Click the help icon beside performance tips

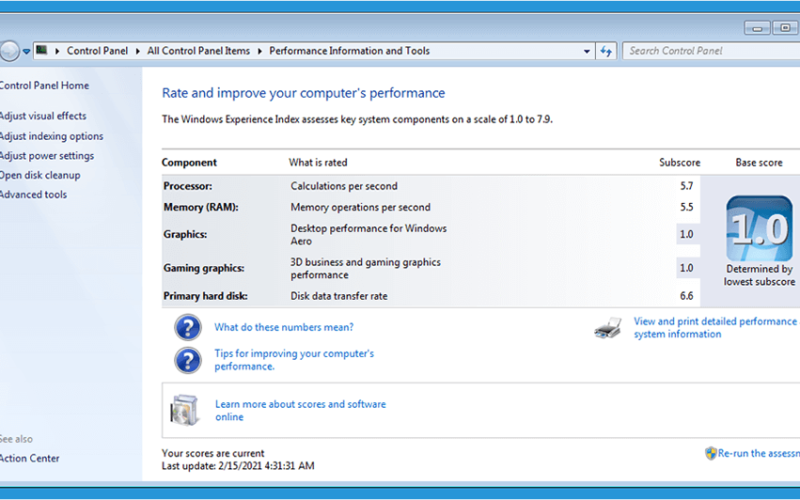point(188,360)
